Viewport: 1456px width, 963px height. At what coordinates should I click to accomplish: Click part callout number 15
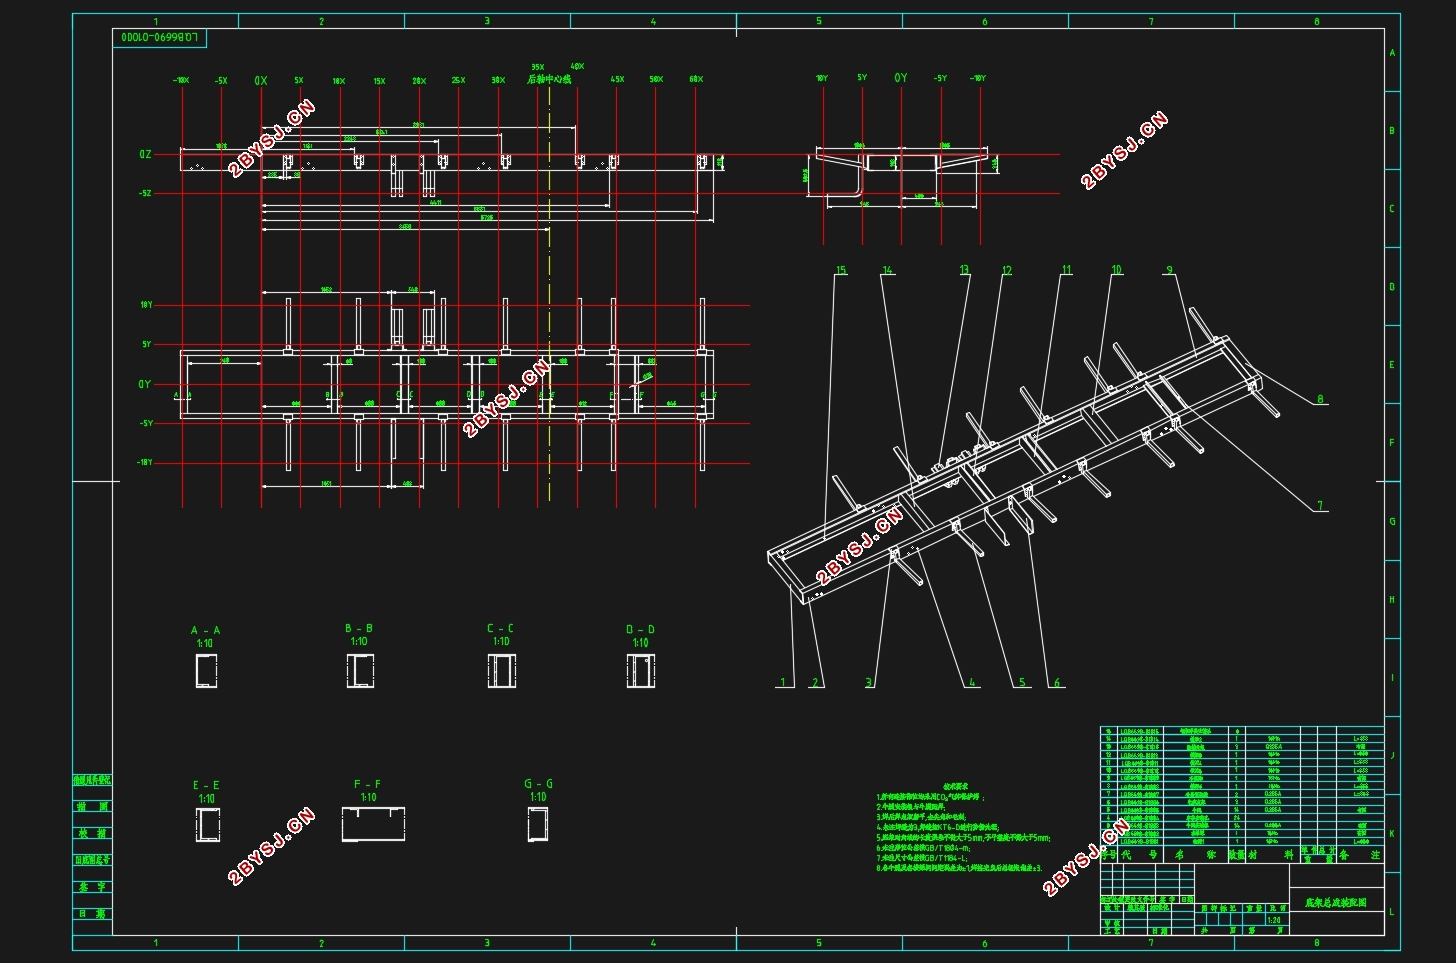click(x=841, y=270)
